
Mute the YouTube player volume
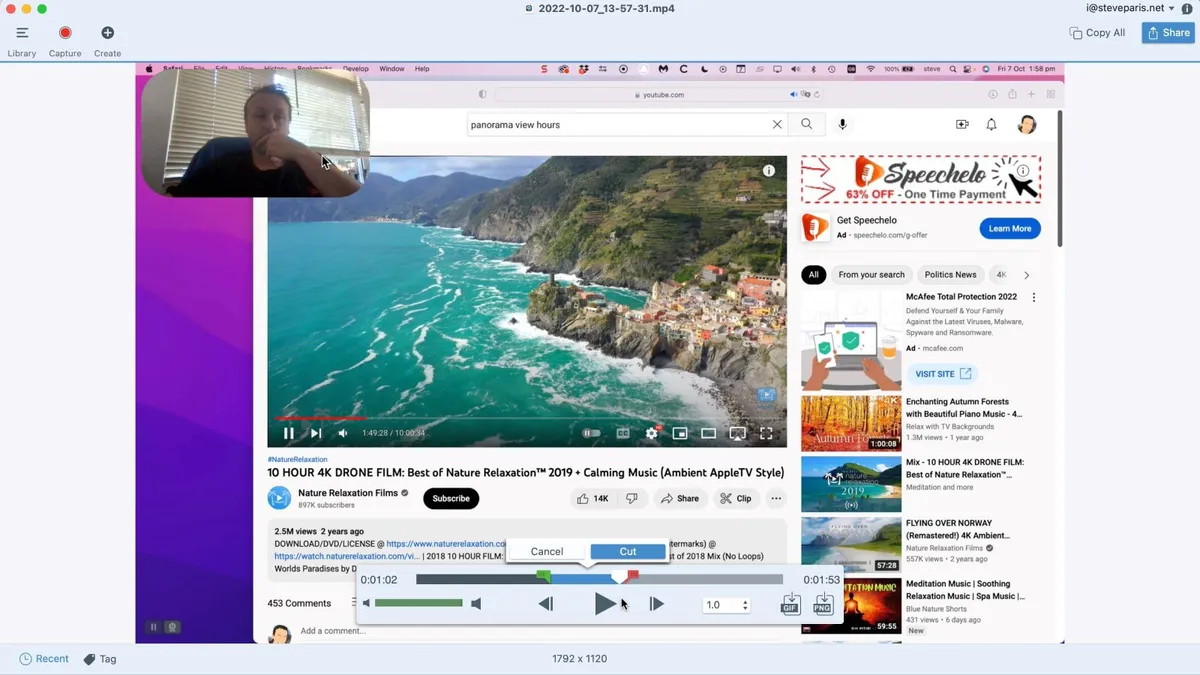click(x=343, y=433)
